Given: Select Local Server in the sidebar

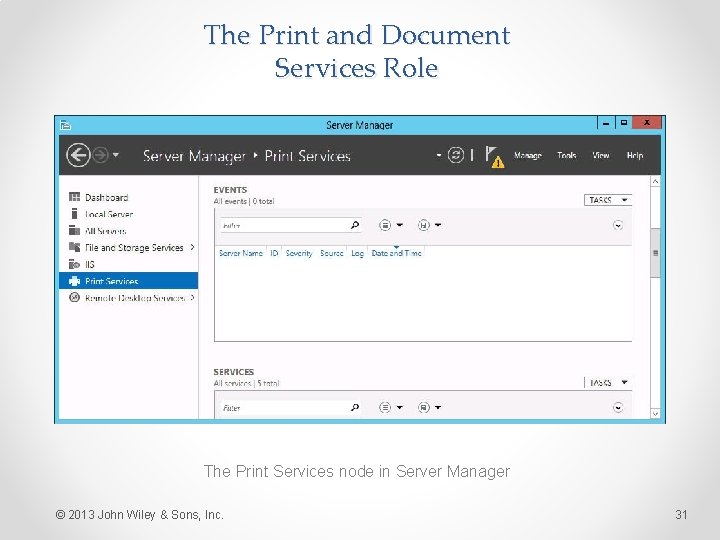Looking at the screenshot, I should (129, 214).
